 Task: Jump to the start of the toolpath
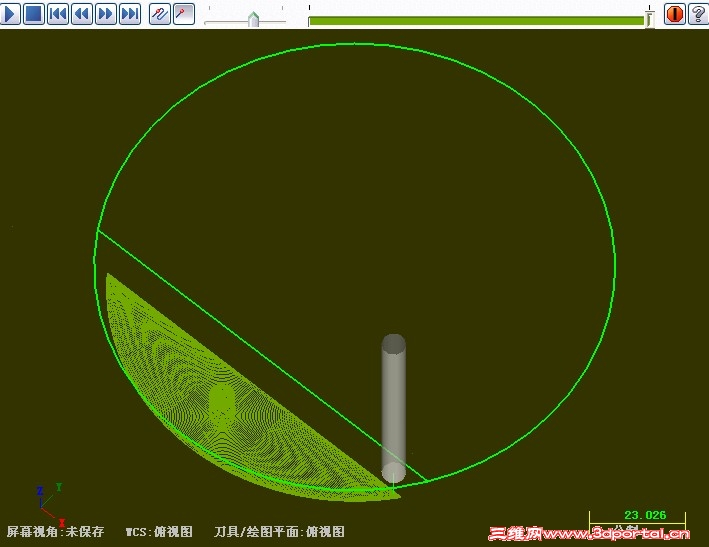click(x=58, y=14)
